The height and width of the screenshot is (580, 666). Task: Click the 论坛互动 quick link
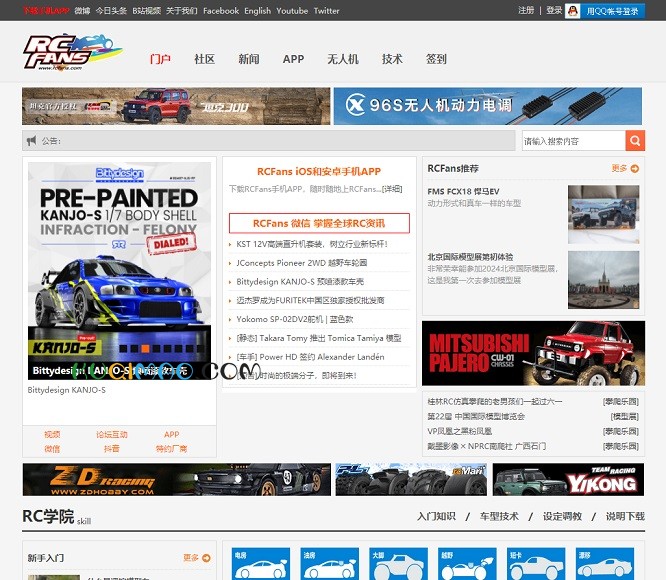coord(112,434)
